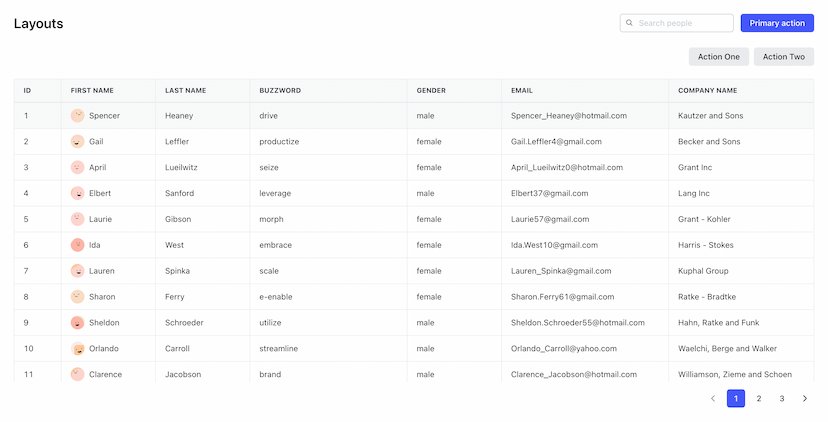Click last name Lueilwitz
The height and width of the screenshot is (422, 828).
tap(181, 167)
